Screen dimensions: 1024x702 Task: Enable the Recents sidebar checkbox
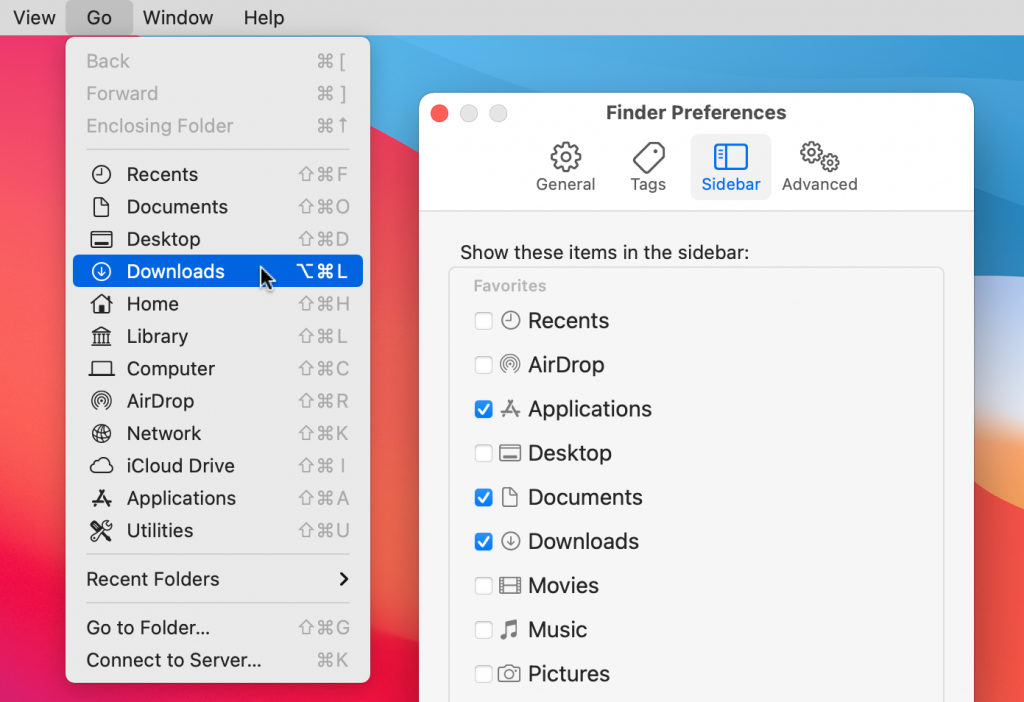(x=484, y=320)
